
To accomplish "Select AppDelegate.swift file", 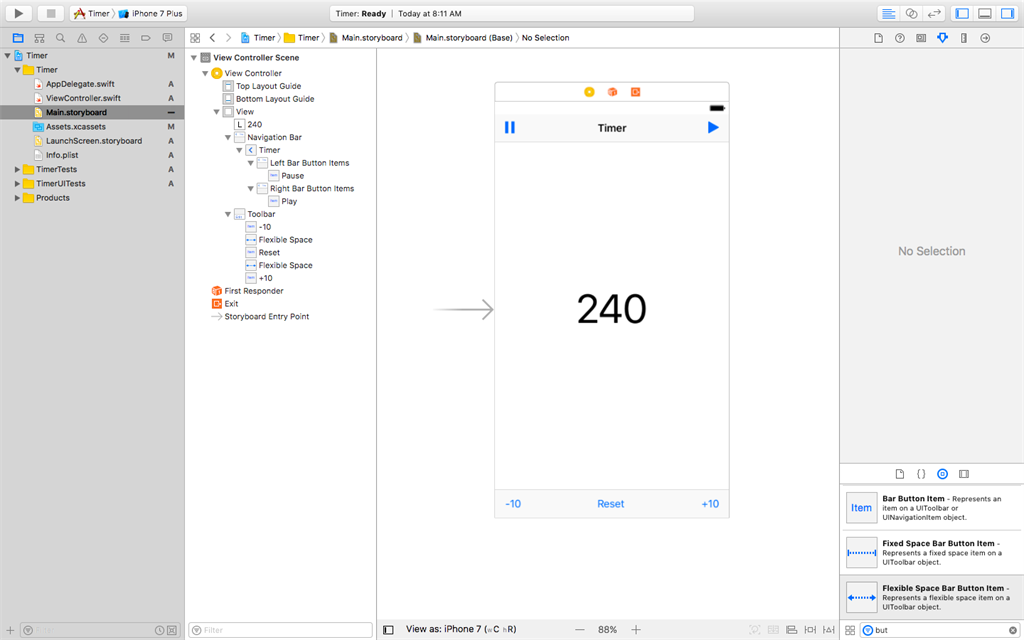I will click(80, 84).
